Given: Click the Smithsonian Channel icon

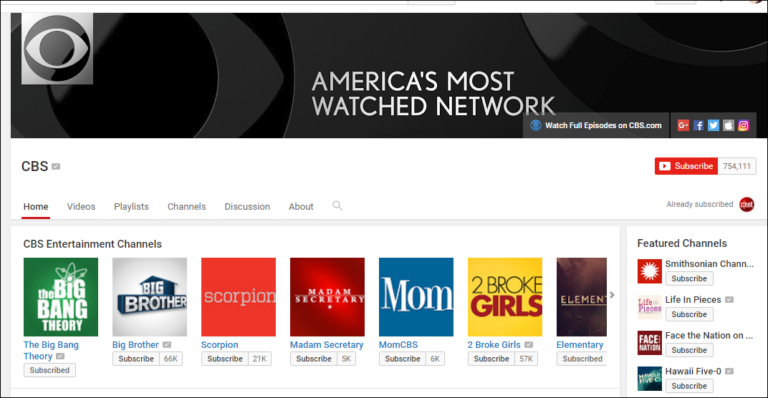Looking at the screenshot, I should point(649,271).
